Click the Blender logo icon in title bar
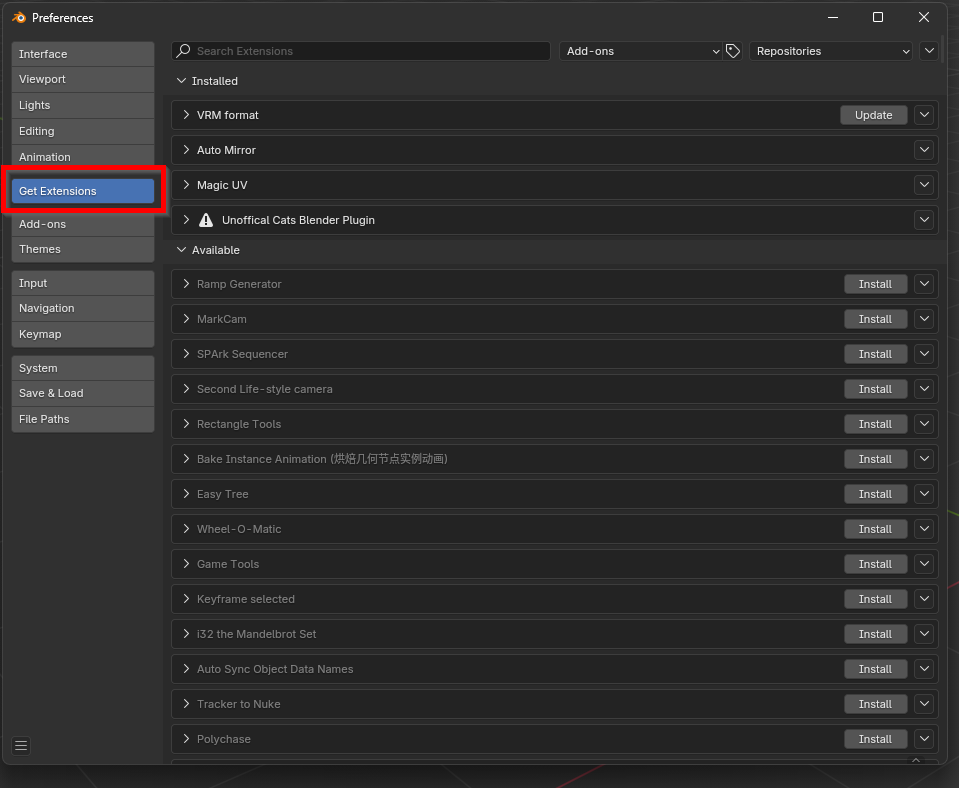Viewport: 959px width, 788px height. coord(18,17)
